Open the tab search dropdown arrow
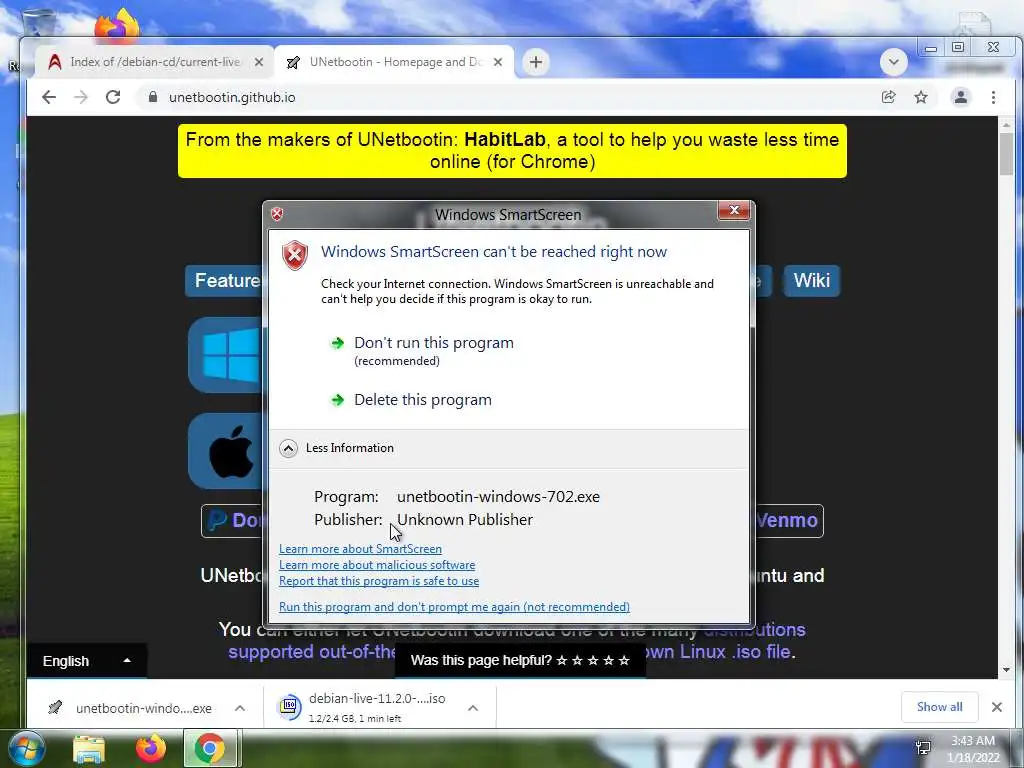This screenshot has width=1024, height=768. pyautogui.click(x=893, y=63)
